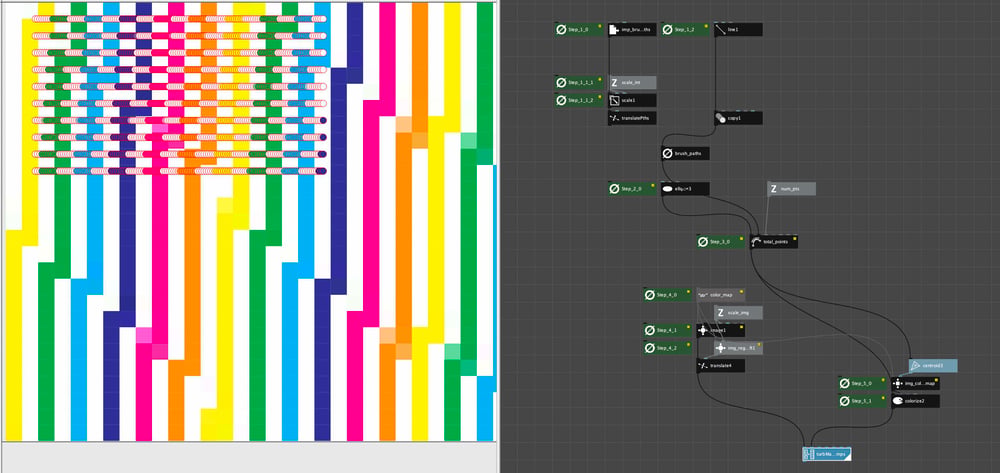Select the Step_1_1_2 null node
Image resolution: width=1000 pixels, height=473 pixels.
[578, 100]
